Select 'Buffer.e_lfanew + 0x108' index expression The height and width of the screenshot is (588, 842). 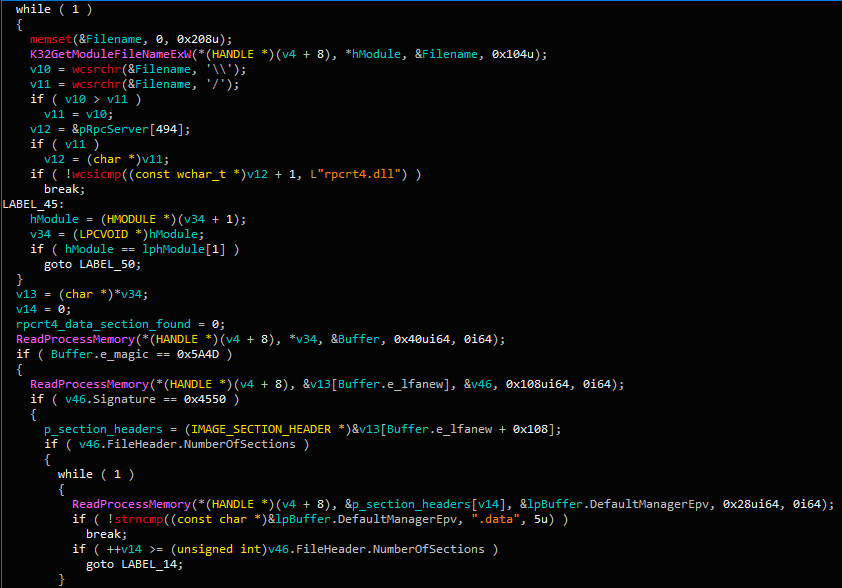[467, 430]
